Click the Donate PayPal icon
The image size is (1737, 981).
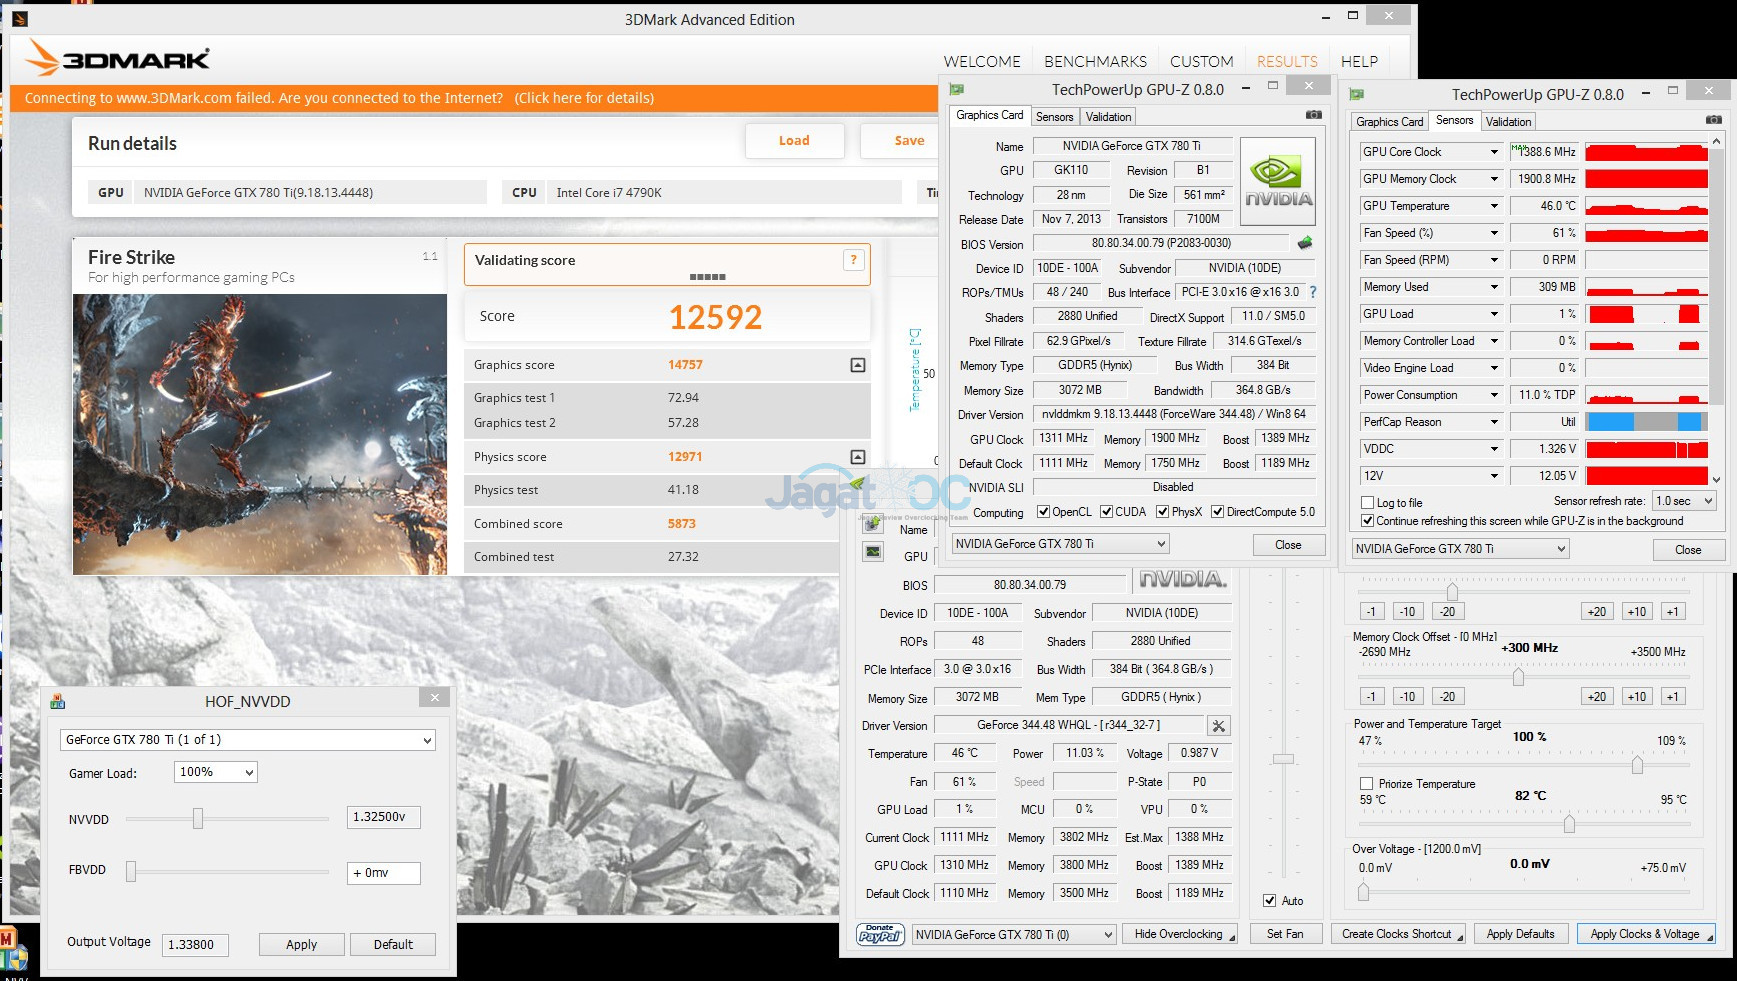(880, 934)
